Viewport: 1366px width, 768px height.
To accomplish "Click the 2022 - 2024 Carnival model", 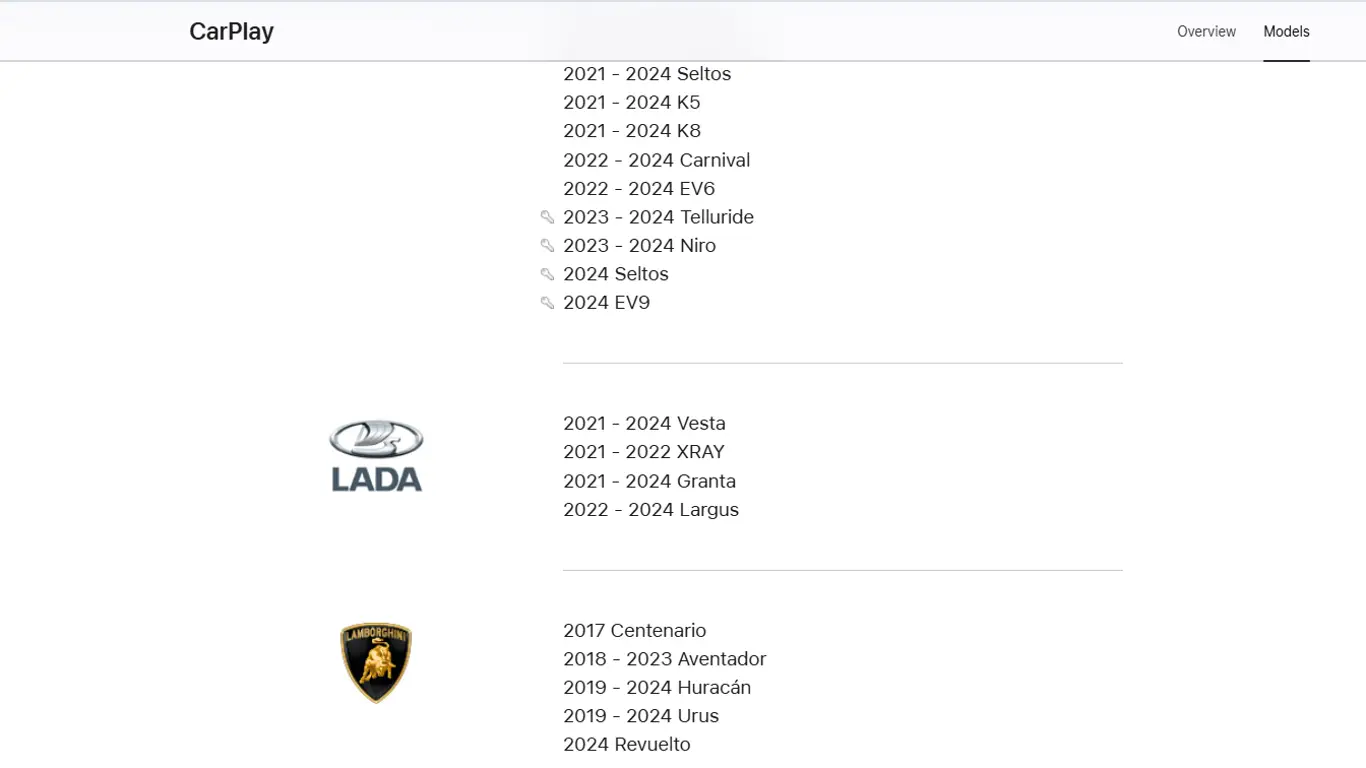I will [x=656, y=160].
